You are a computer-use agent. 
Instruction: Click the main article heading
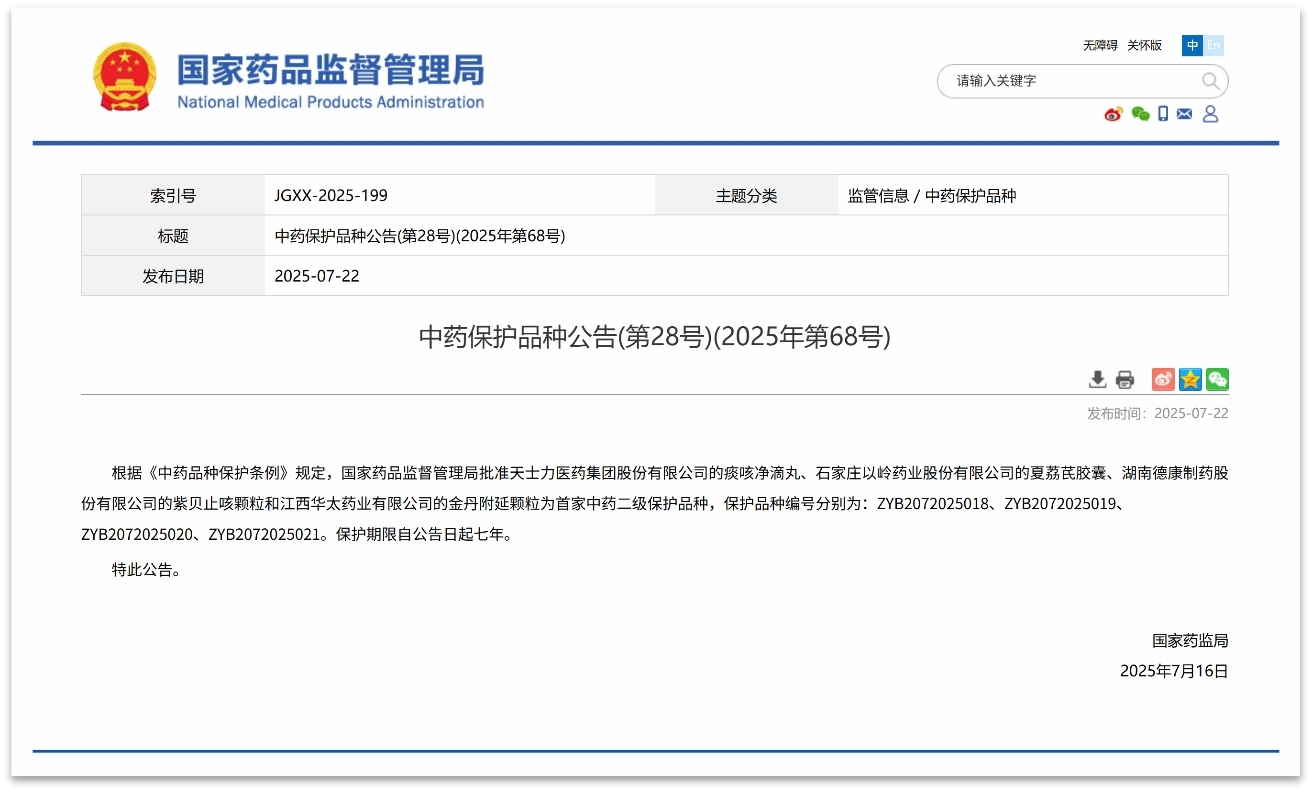pyautogui.click(x=655, y=337)
